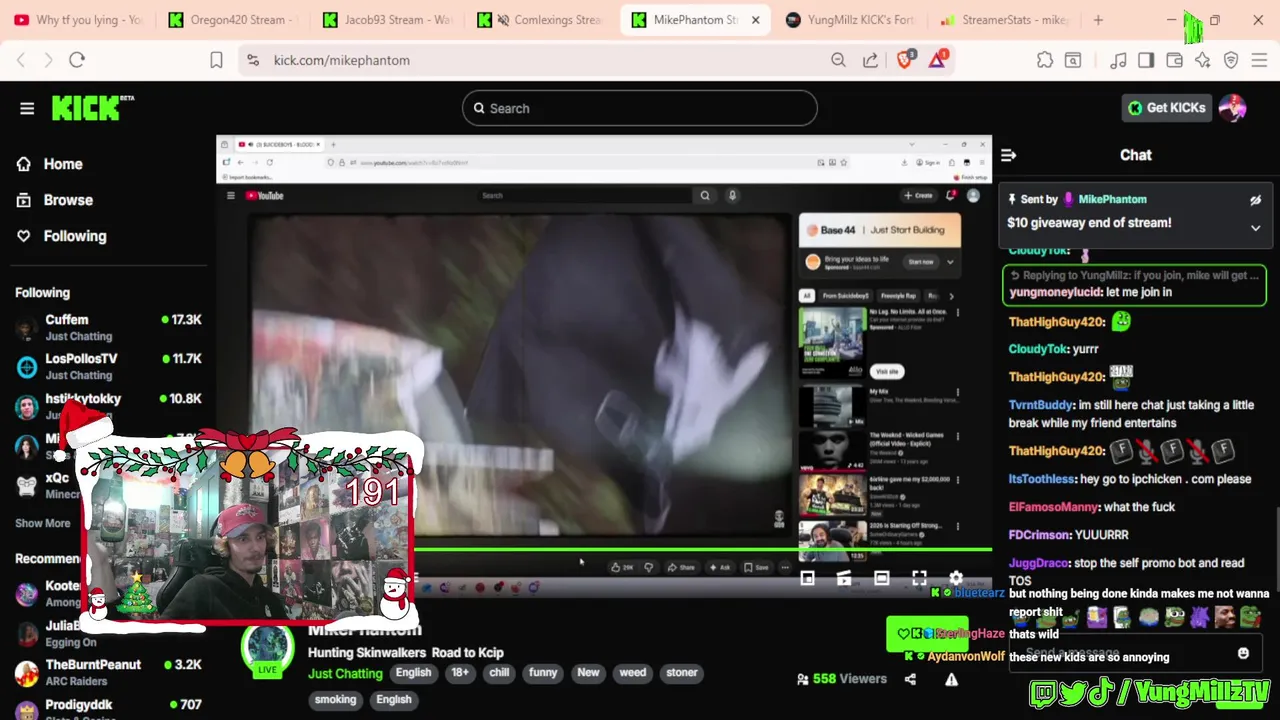Share the stream via the share icon

click(x=910, y=679)
